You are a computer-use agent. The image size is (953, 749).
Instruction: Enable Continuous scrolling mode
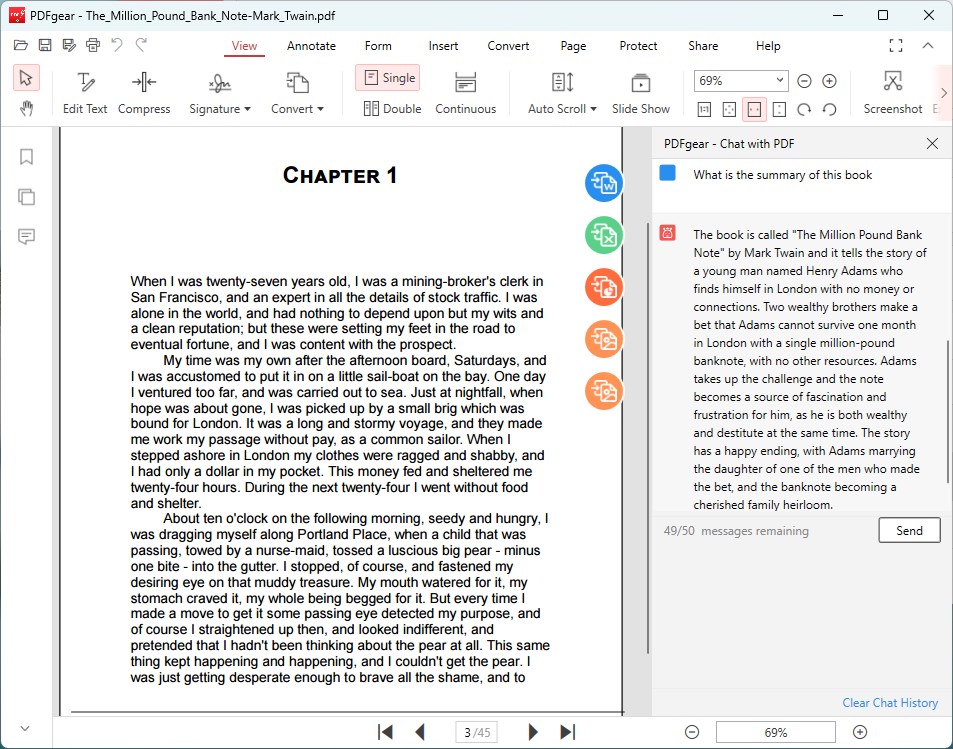pyautogui.click(x=465, y=90)
